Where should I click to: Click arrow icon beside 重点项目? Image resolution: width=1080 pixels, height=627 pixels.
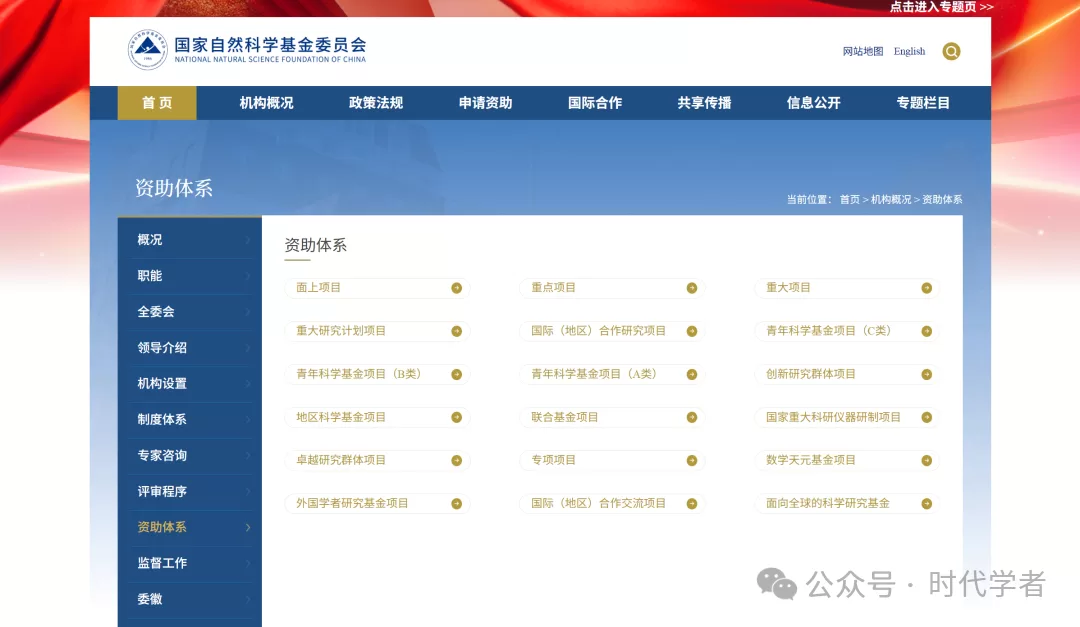click(x=692, y=288)
